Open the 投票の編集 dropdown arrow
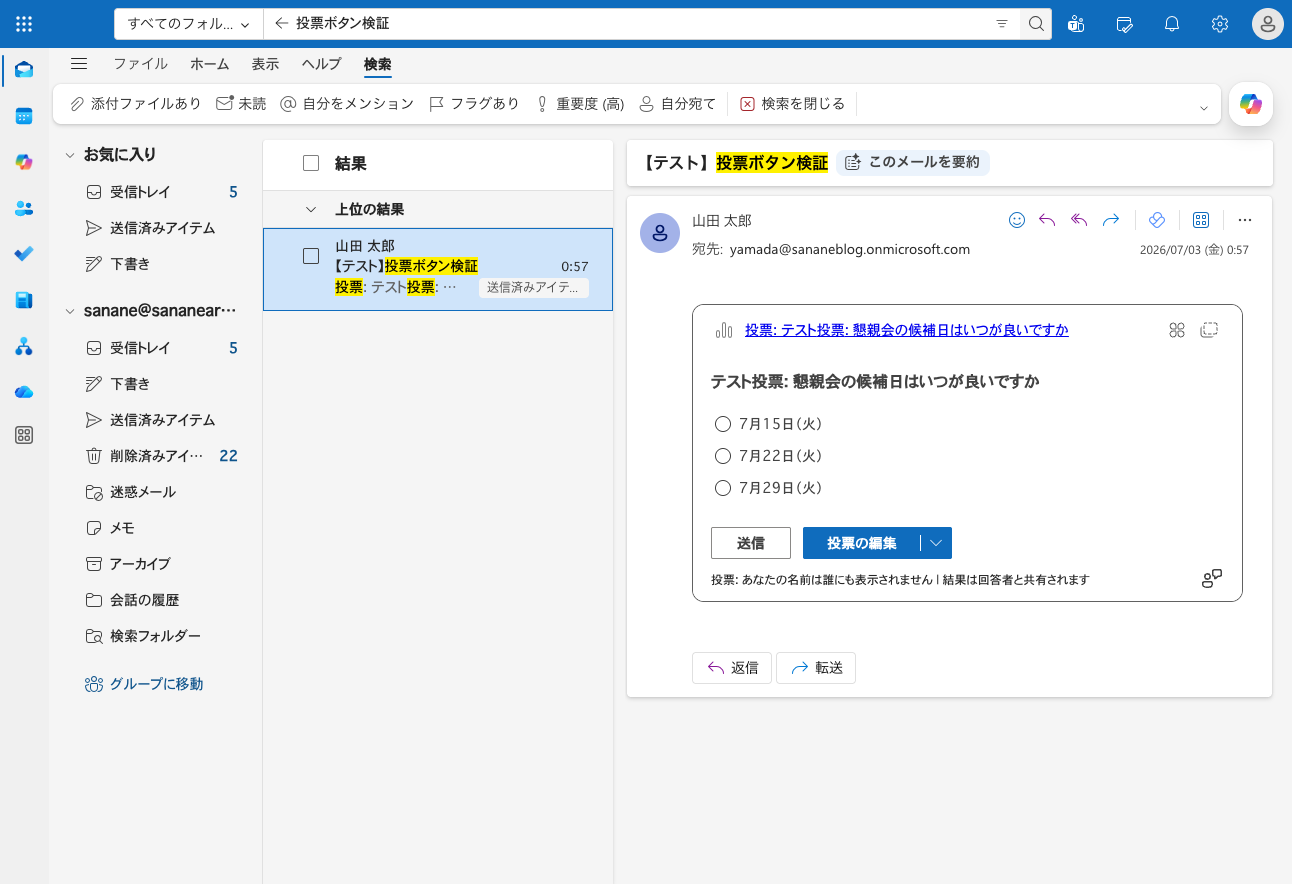This screenshot has height=884, width=1292. point(936,543)
